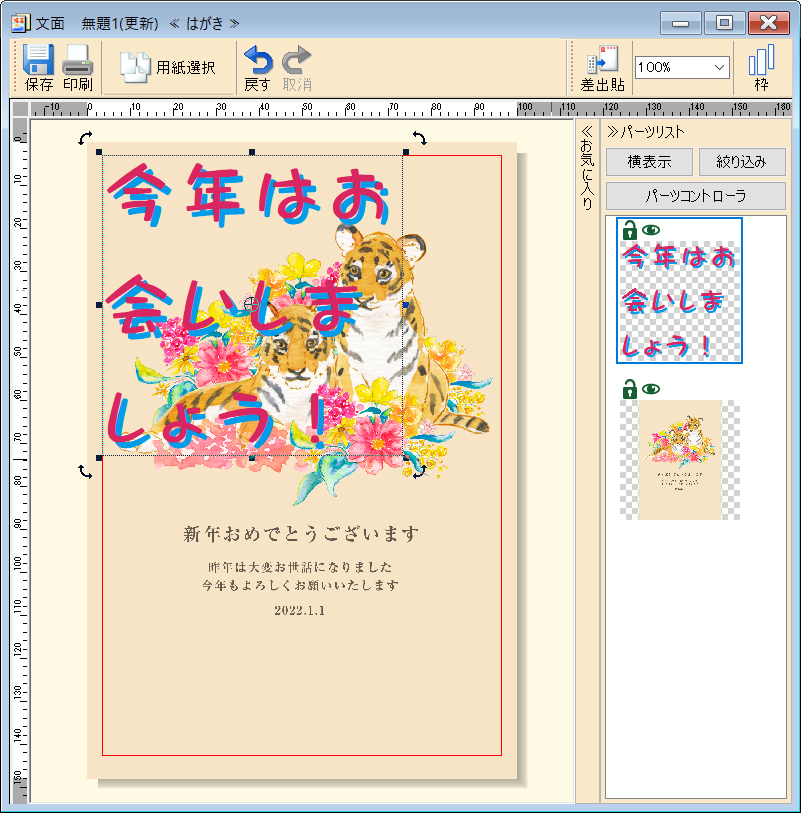Select the tiger postcard thumbnail in parts list

pos(680,459)
